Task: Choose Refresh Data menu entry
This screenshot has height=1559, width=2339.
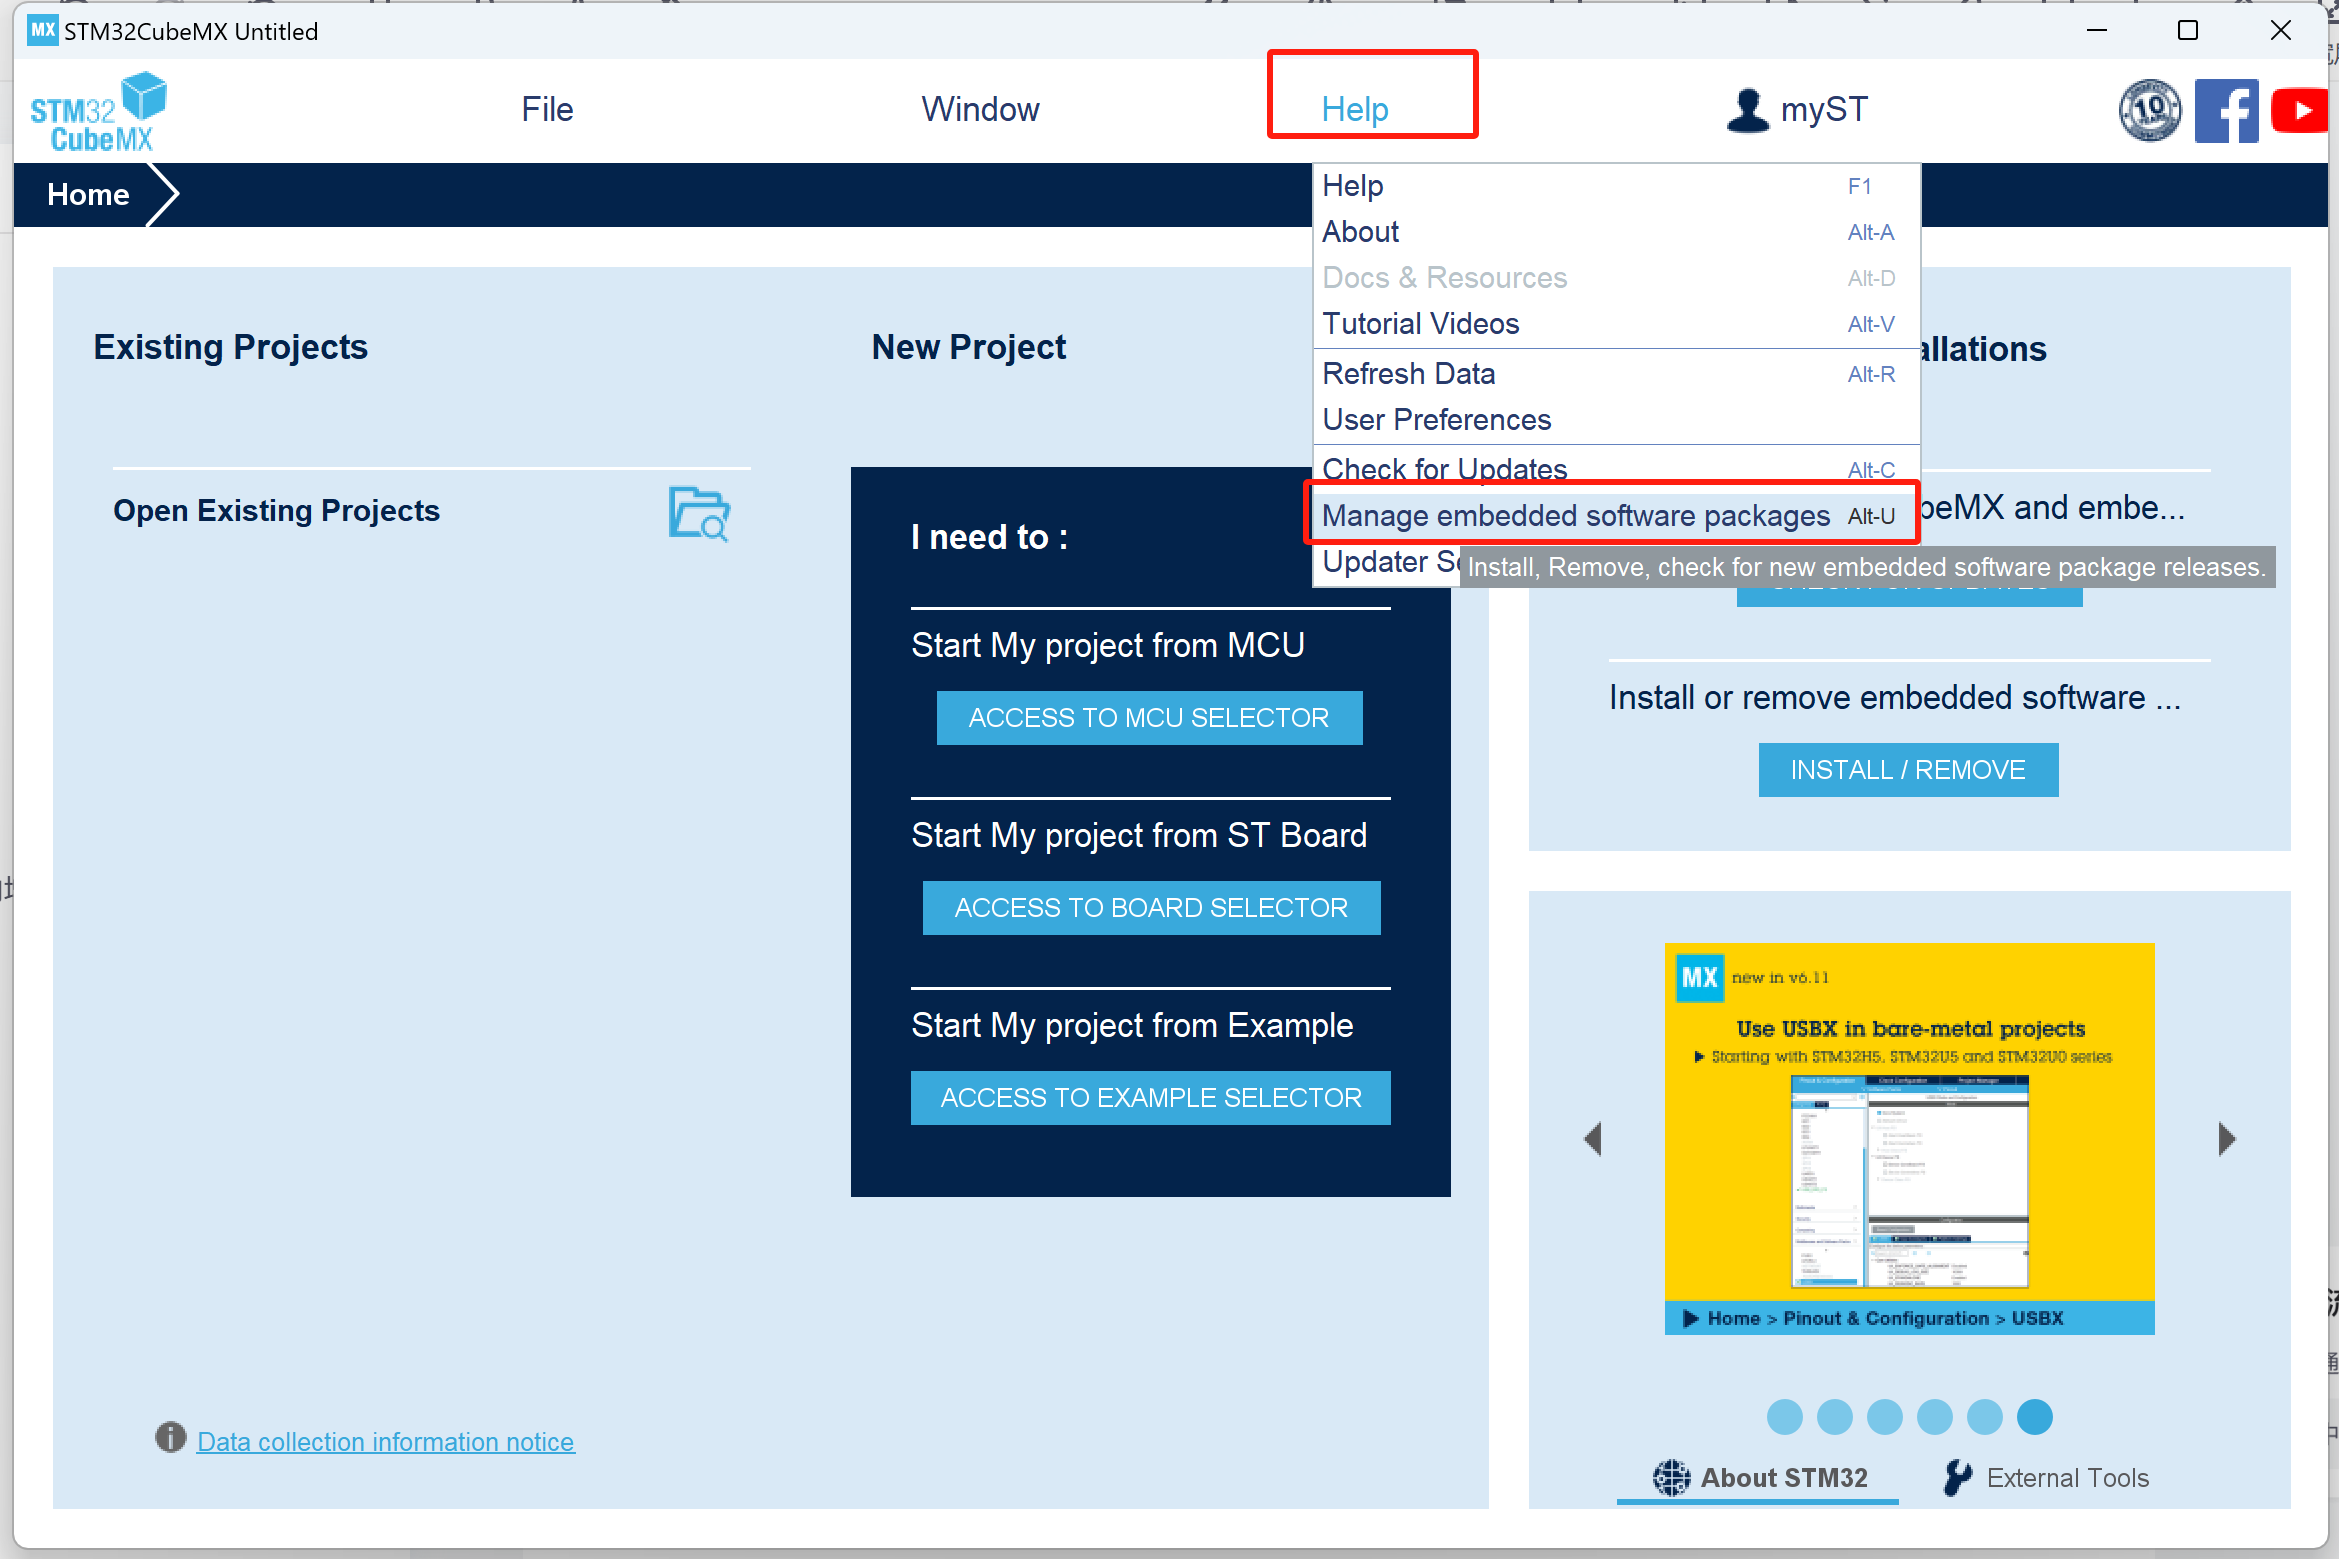Action: pos(1616,374)
